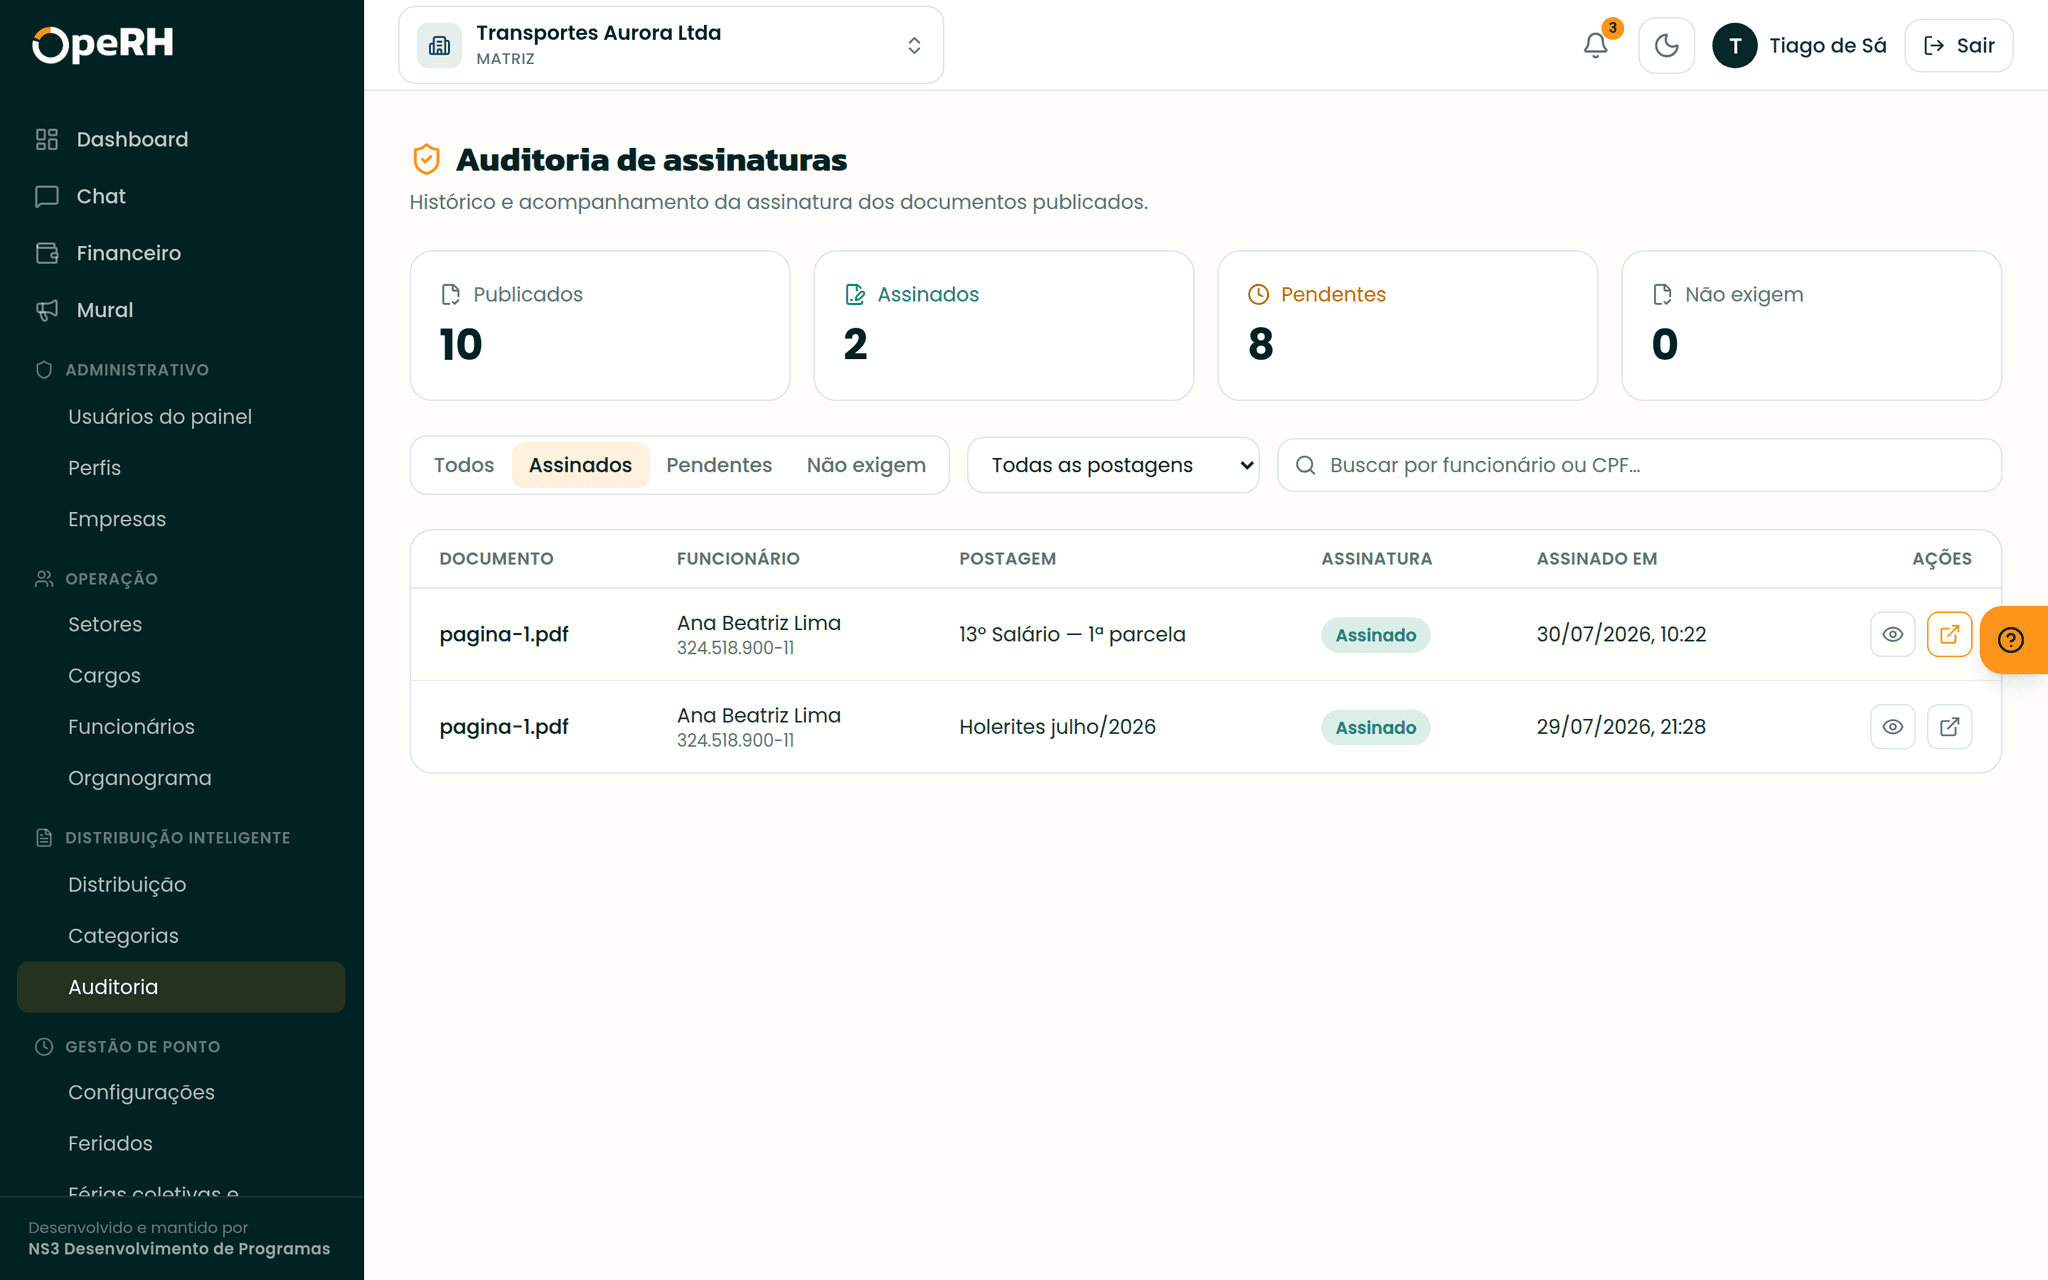Image resolution: width=2048 pixels, height=1280 pixels.
Task: Click date 30/07/2026, 10:22
Action: (x=1621, y=634)
